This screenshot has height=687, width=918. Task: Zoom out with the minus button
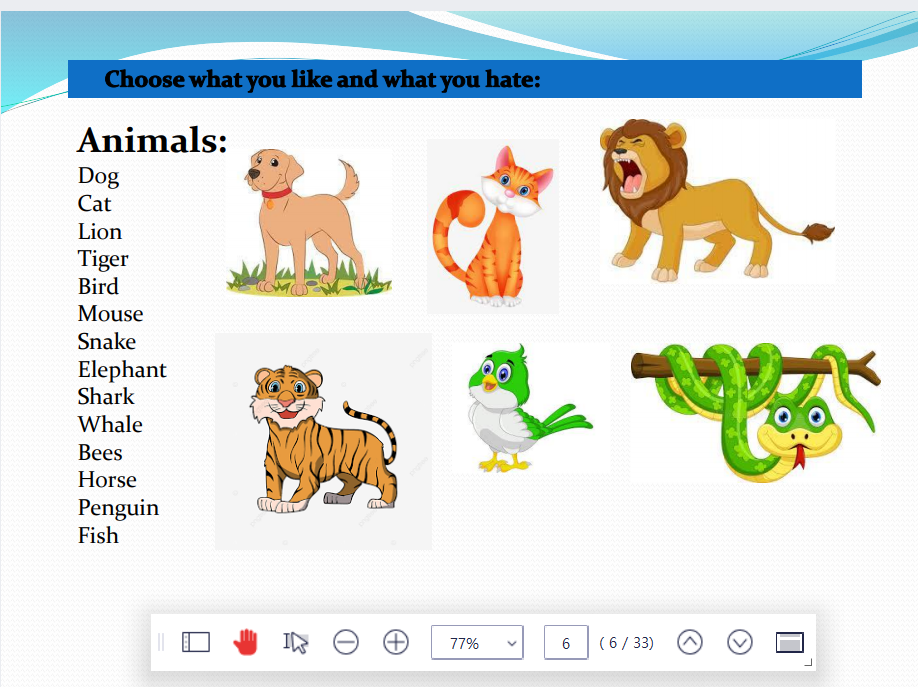346,642
